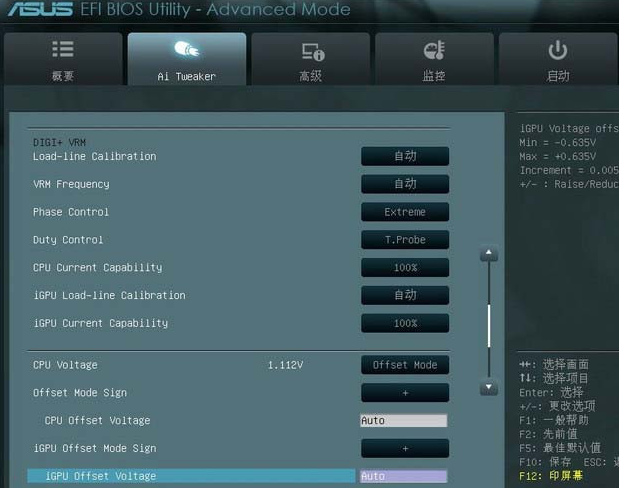Click the Phase Control label
Image resolution: width=619 pixels, height=488 pixels.
(71, 212)
